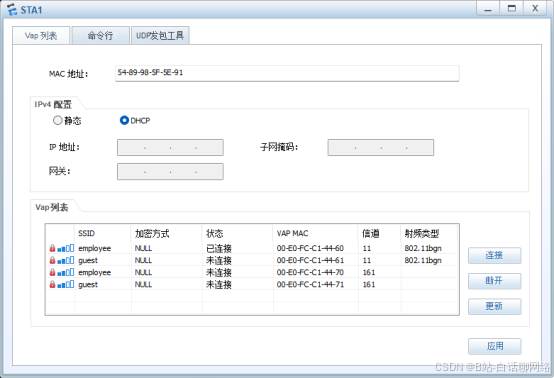Click NULL encryption in connected employee row
Image resolution: width=554 pixels, height=378 pixels.
pos(143,248)
